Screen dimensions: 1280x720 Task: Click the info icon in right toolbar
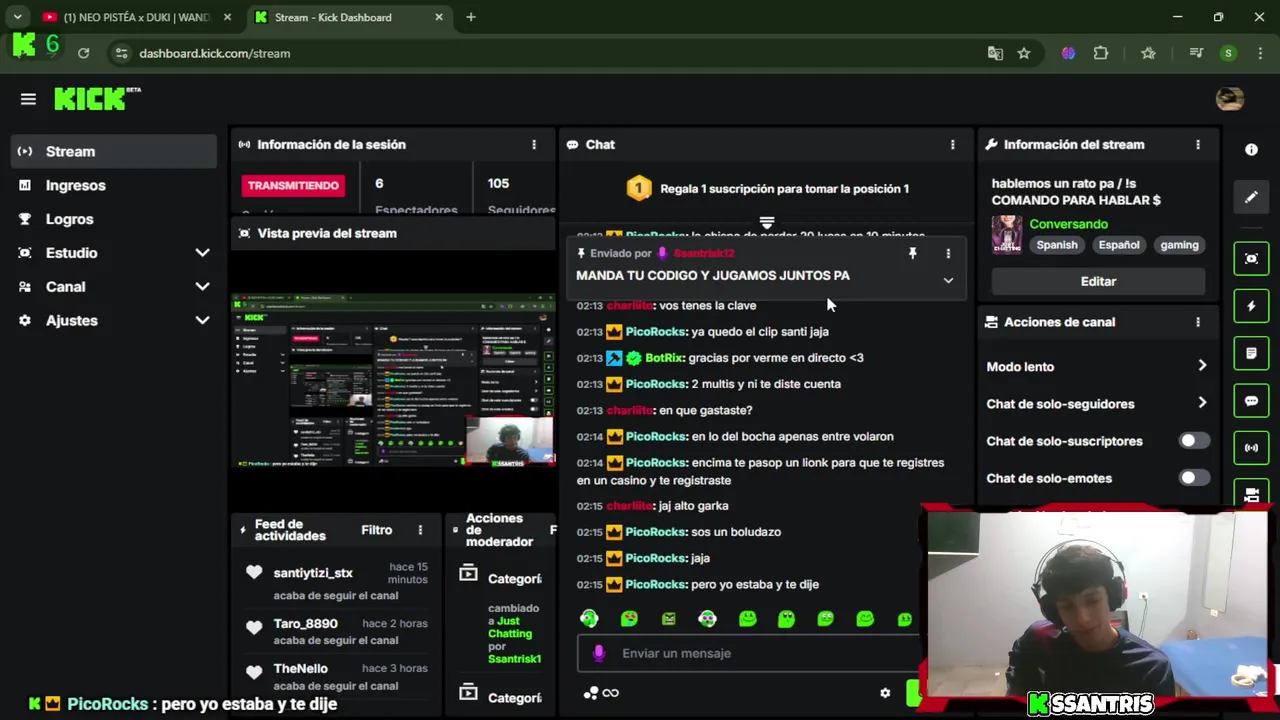coord(1251,150)
